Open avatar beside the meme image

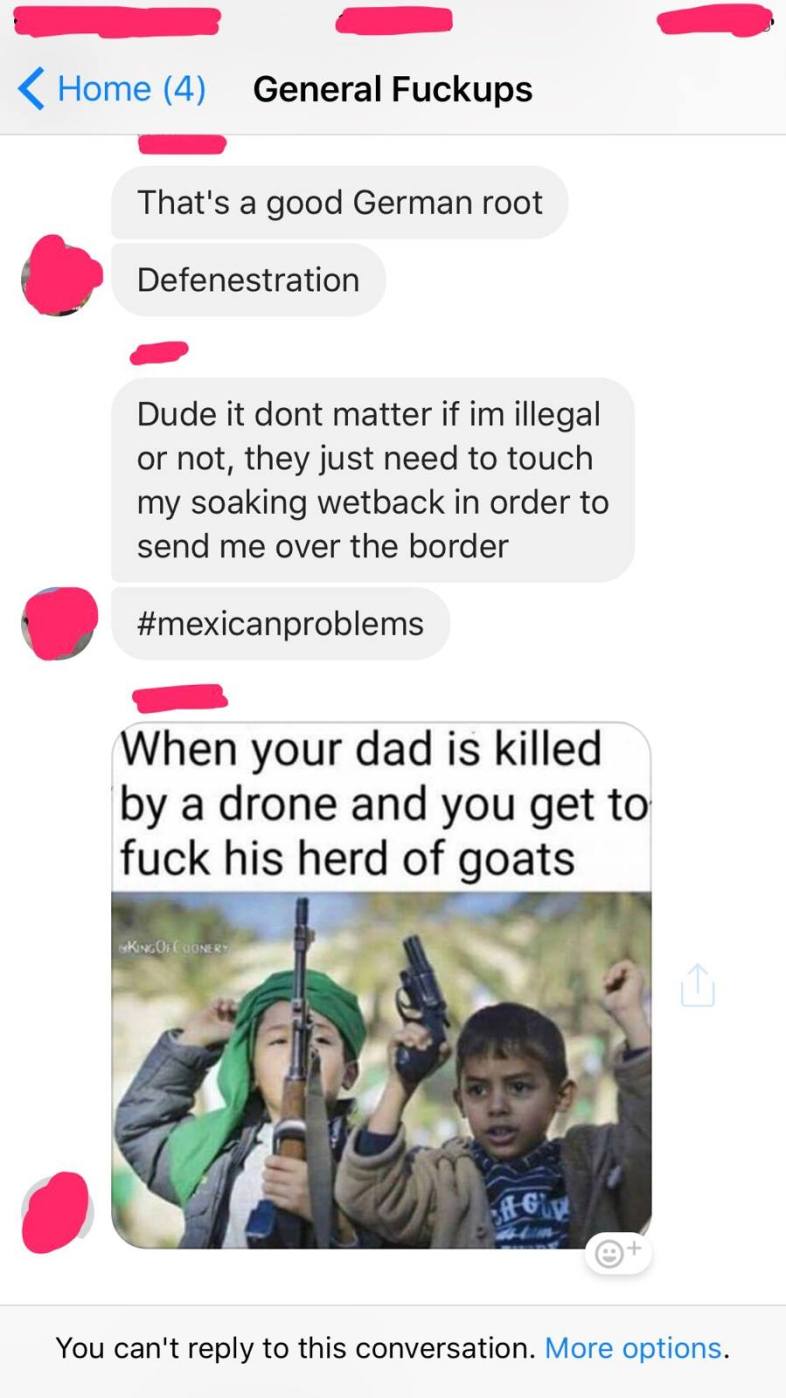pyautogui.click(x=56, y=1213)
